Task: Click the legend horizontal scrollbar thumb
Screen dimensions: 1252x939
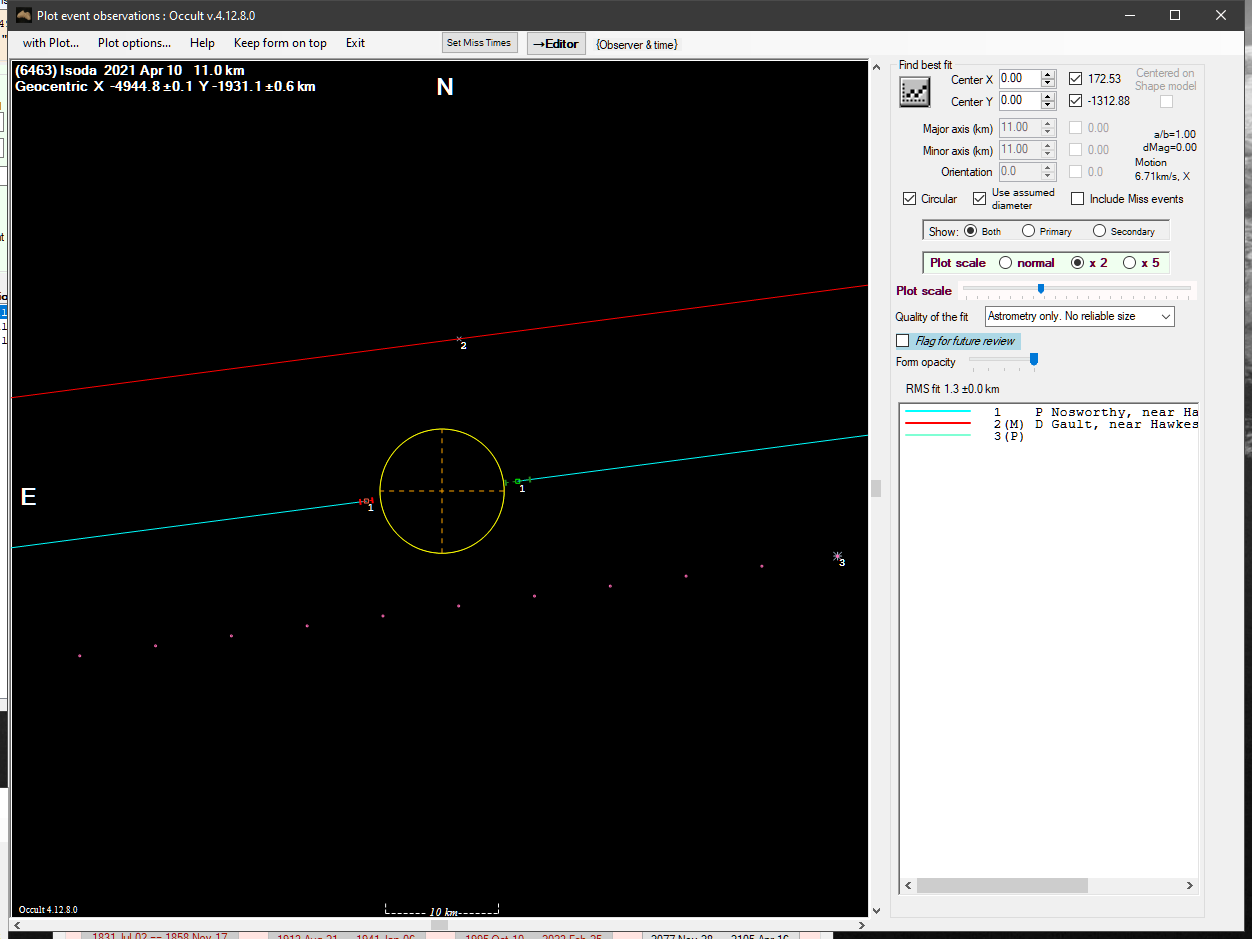Action: (x=1002, y=886)
